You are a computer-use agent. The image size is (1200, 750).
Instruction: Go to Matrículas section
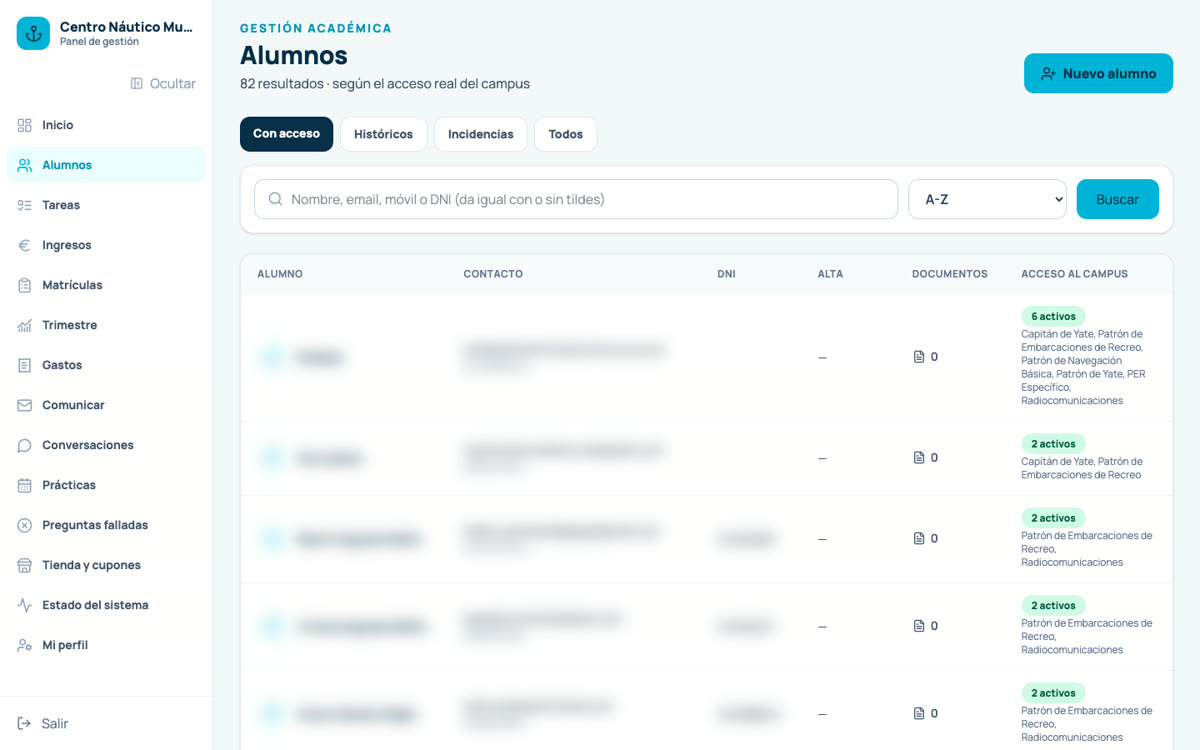[x=106, y=285]
